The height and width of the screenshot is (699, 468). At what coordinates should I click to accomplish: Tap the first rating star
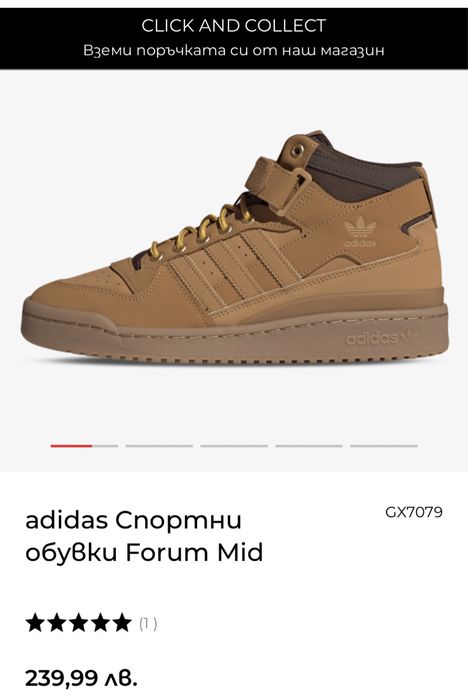click(35, 623)
